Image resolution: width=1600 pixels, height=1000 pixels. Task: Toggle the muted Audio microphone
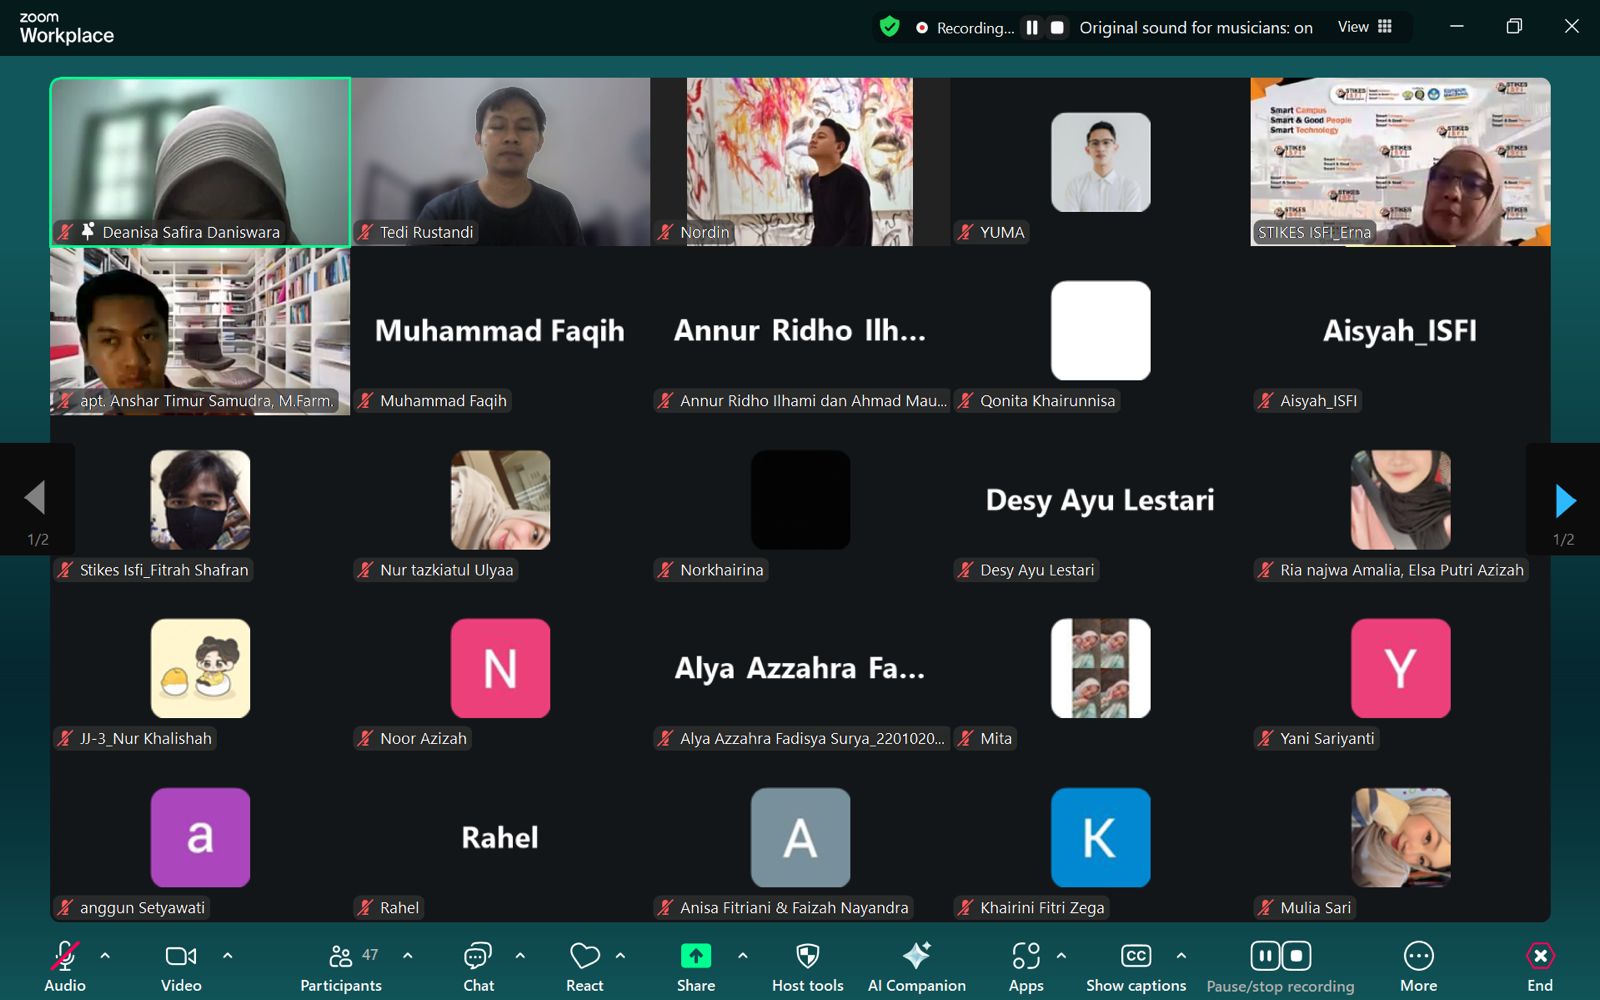tap(65, 957)
